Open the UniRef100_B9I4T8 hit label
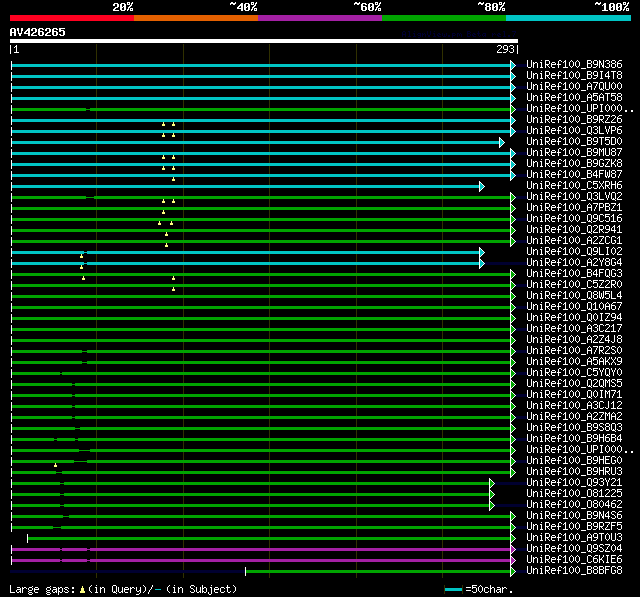The height and width of the screenshot is (597, 640). click(x=574, y=75)
